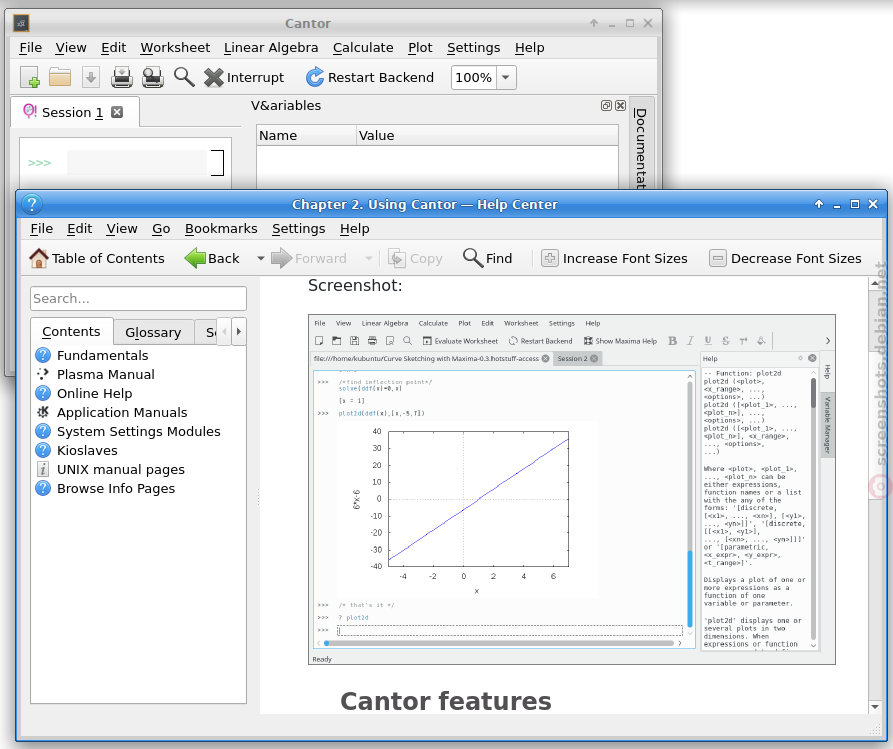Switch to the Glossary tab

pyautogui.click(x=153, y=332)
